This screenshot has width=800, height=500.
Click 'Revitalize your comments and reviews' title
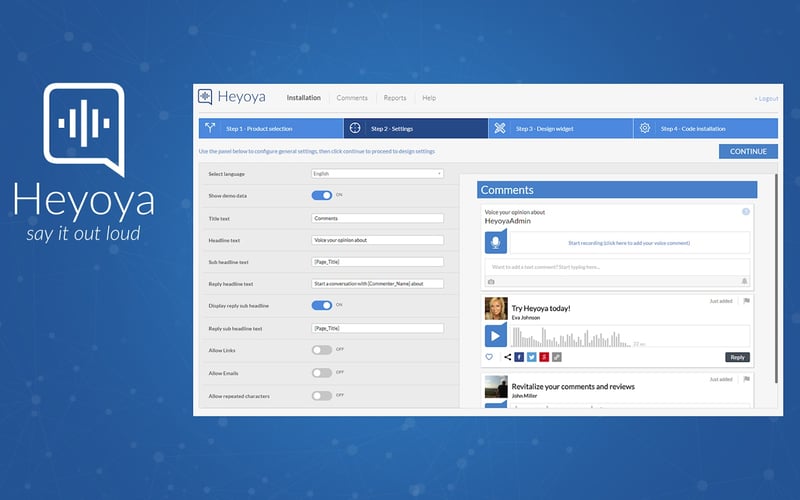point(573,387)
